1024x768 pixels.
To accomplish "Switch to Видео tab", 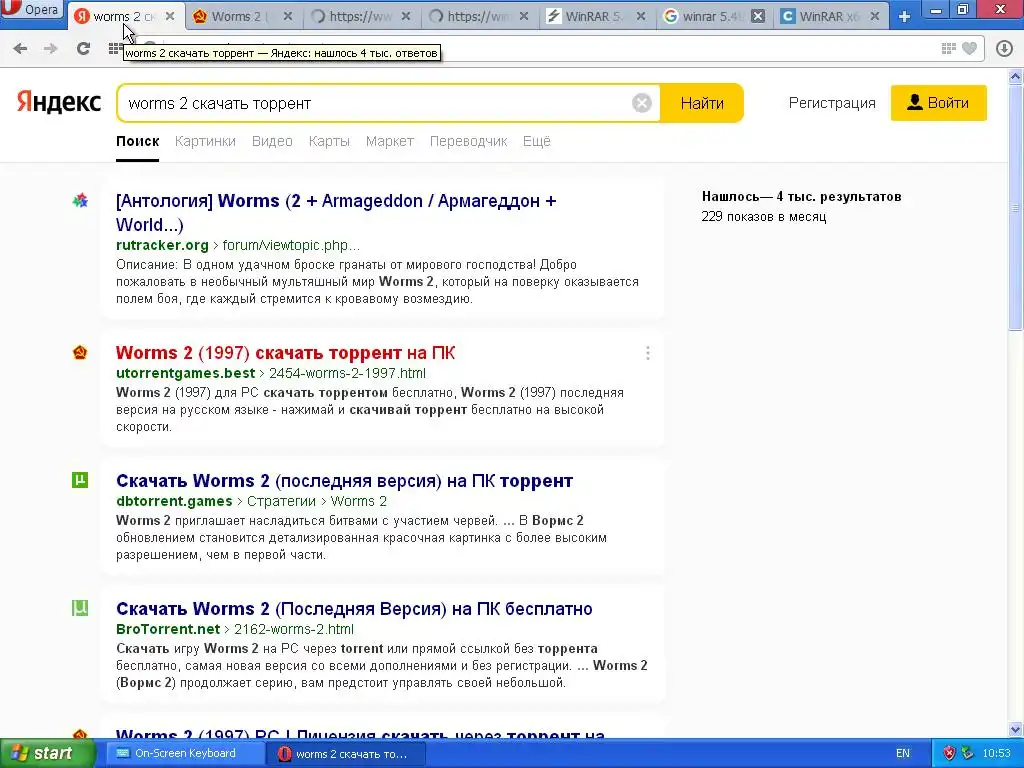I will click(x=272, y=141).
